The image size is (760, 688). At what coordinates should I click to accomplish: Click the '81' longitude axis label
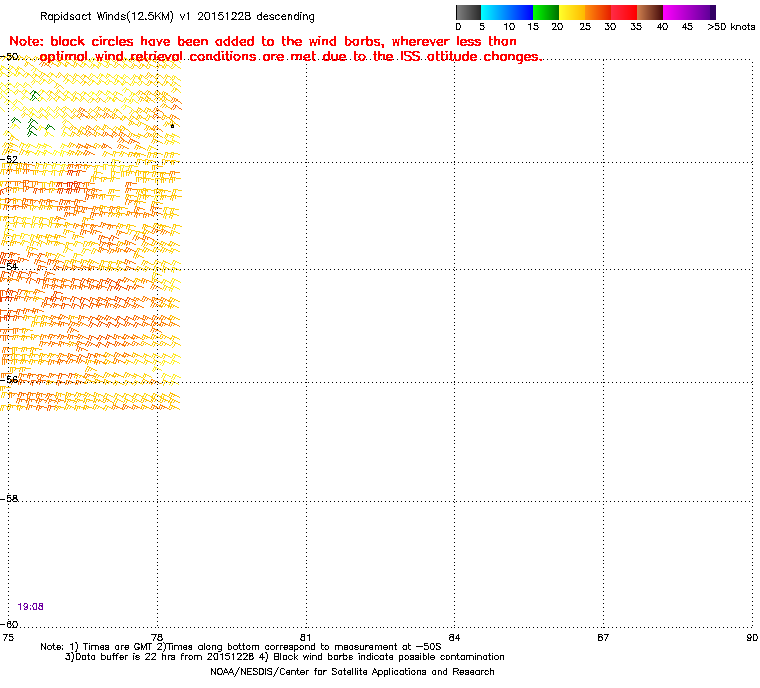pos(305,637)
